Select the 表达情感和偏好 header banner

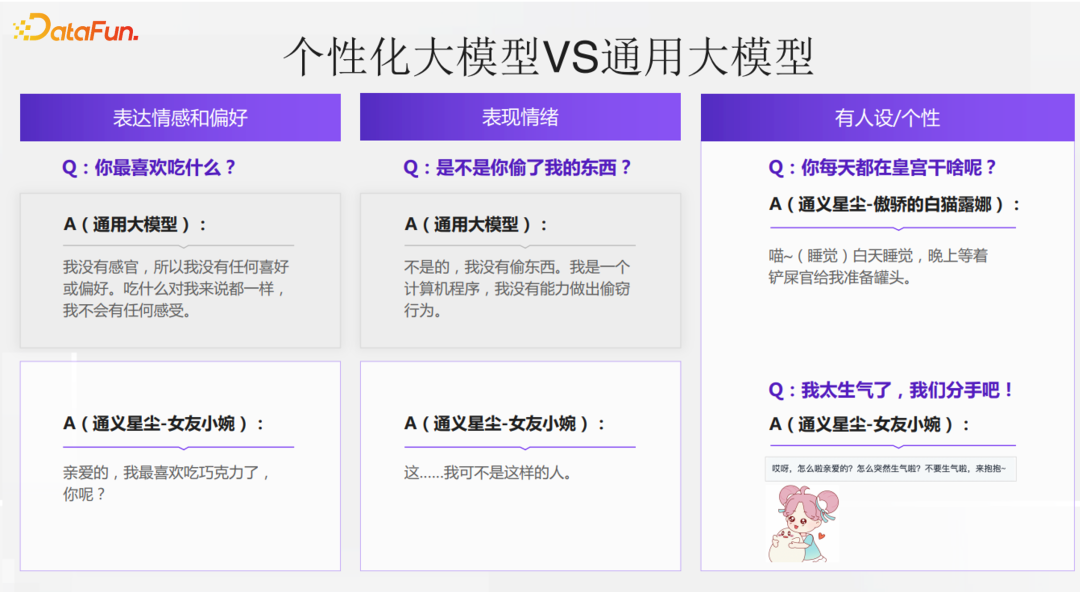(180, 118)
